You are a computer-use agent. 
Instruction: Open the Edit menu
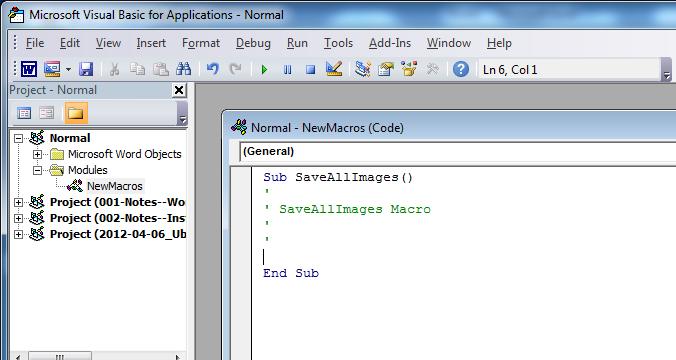(x=70, y=43)
